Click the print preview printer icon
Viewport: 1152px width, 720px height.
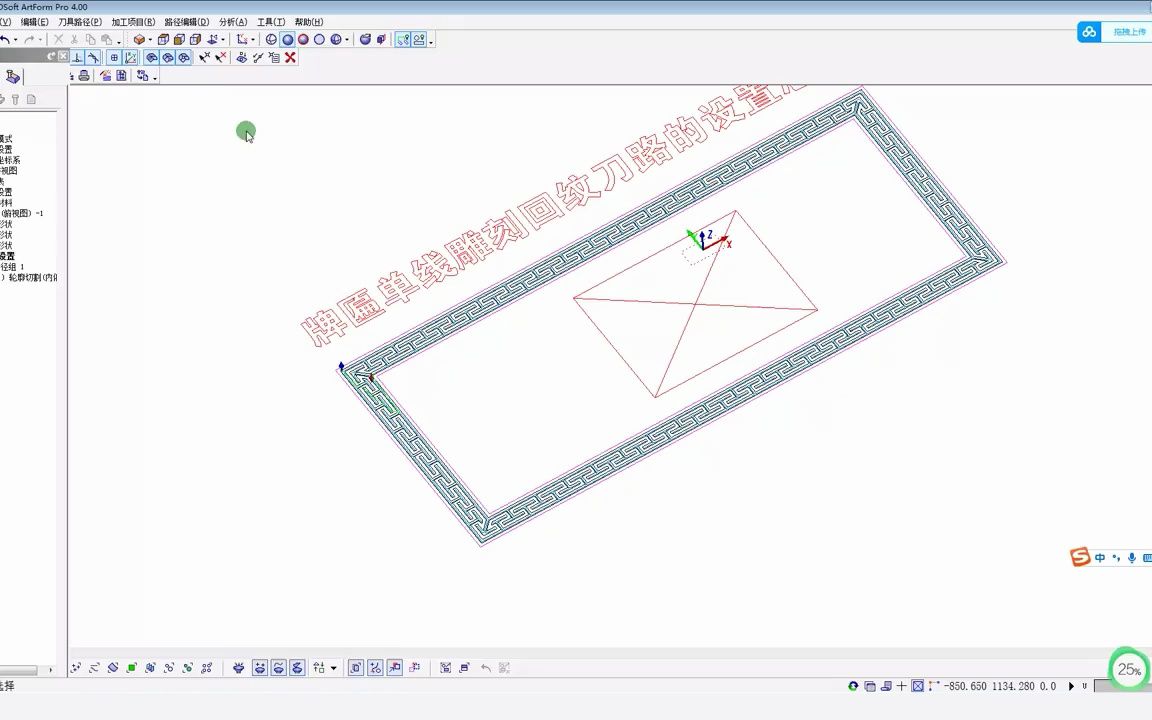83,75
